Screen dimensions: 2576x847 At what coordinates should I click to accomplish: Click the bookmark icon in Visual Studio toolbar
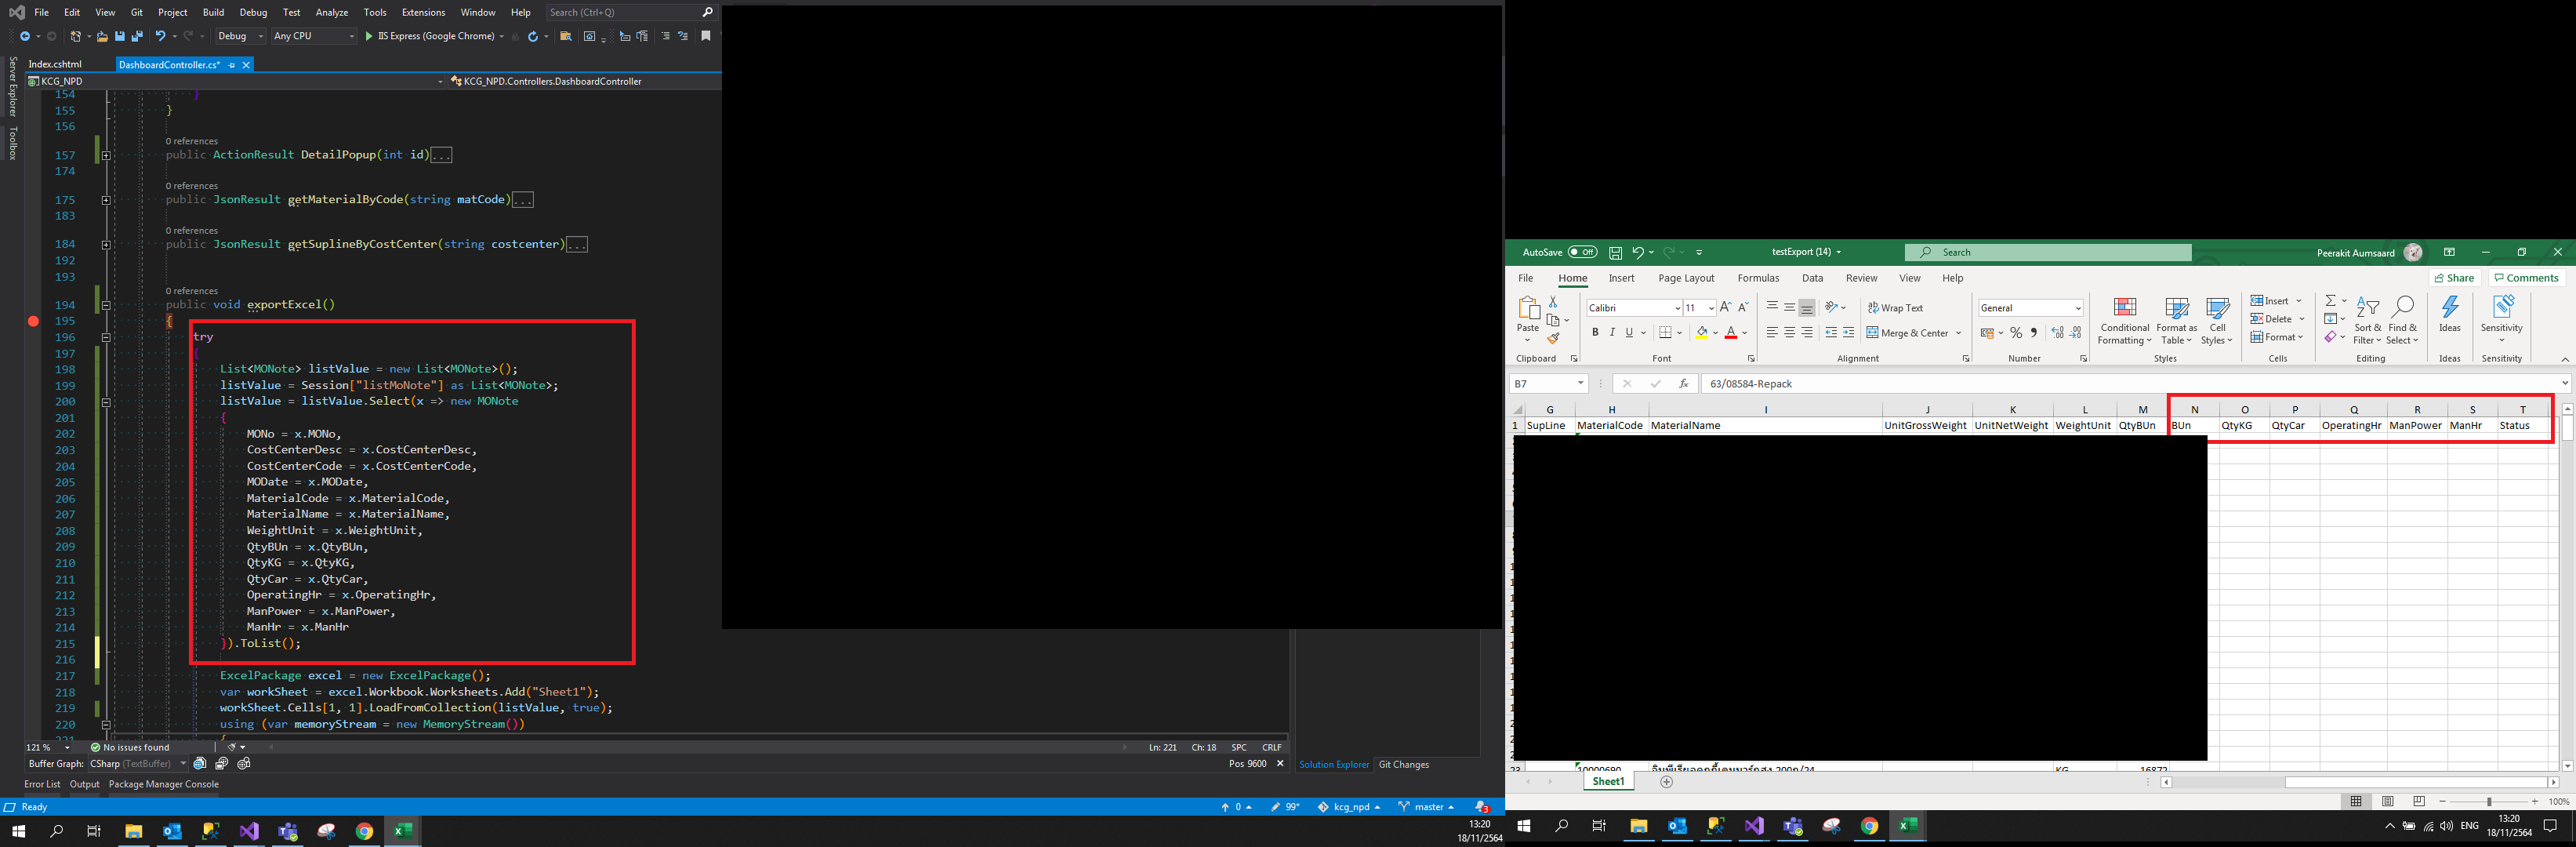coord(706,36)
